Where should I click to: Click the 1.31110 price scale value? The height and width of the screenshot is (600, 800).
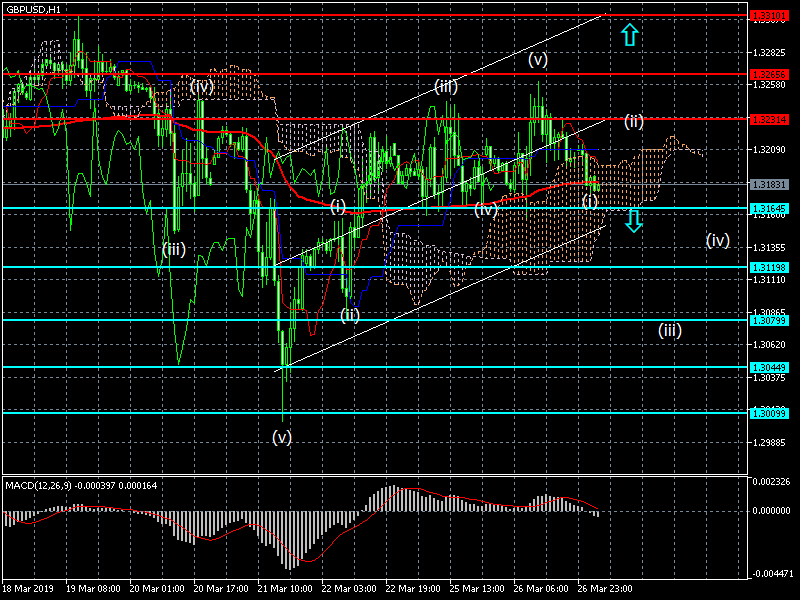click(769, 280)
